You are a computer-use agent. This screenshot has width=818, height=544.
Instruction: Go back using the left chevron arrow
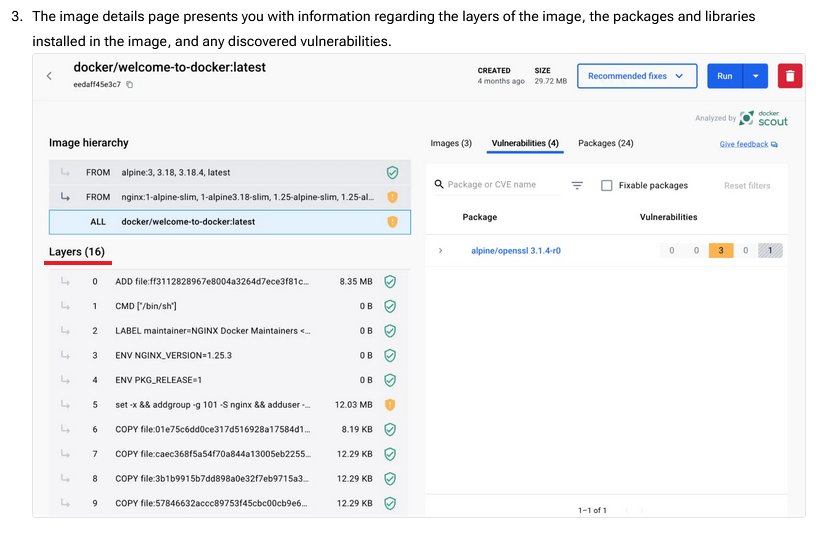(x=49, y=76)
